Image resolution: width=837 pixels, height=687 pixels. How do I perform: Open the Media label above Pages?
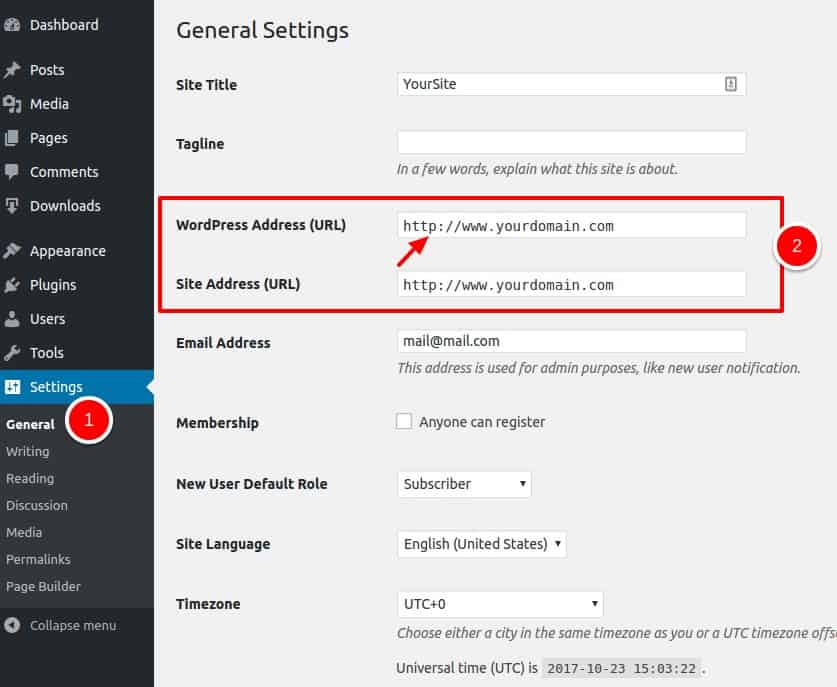49,104
